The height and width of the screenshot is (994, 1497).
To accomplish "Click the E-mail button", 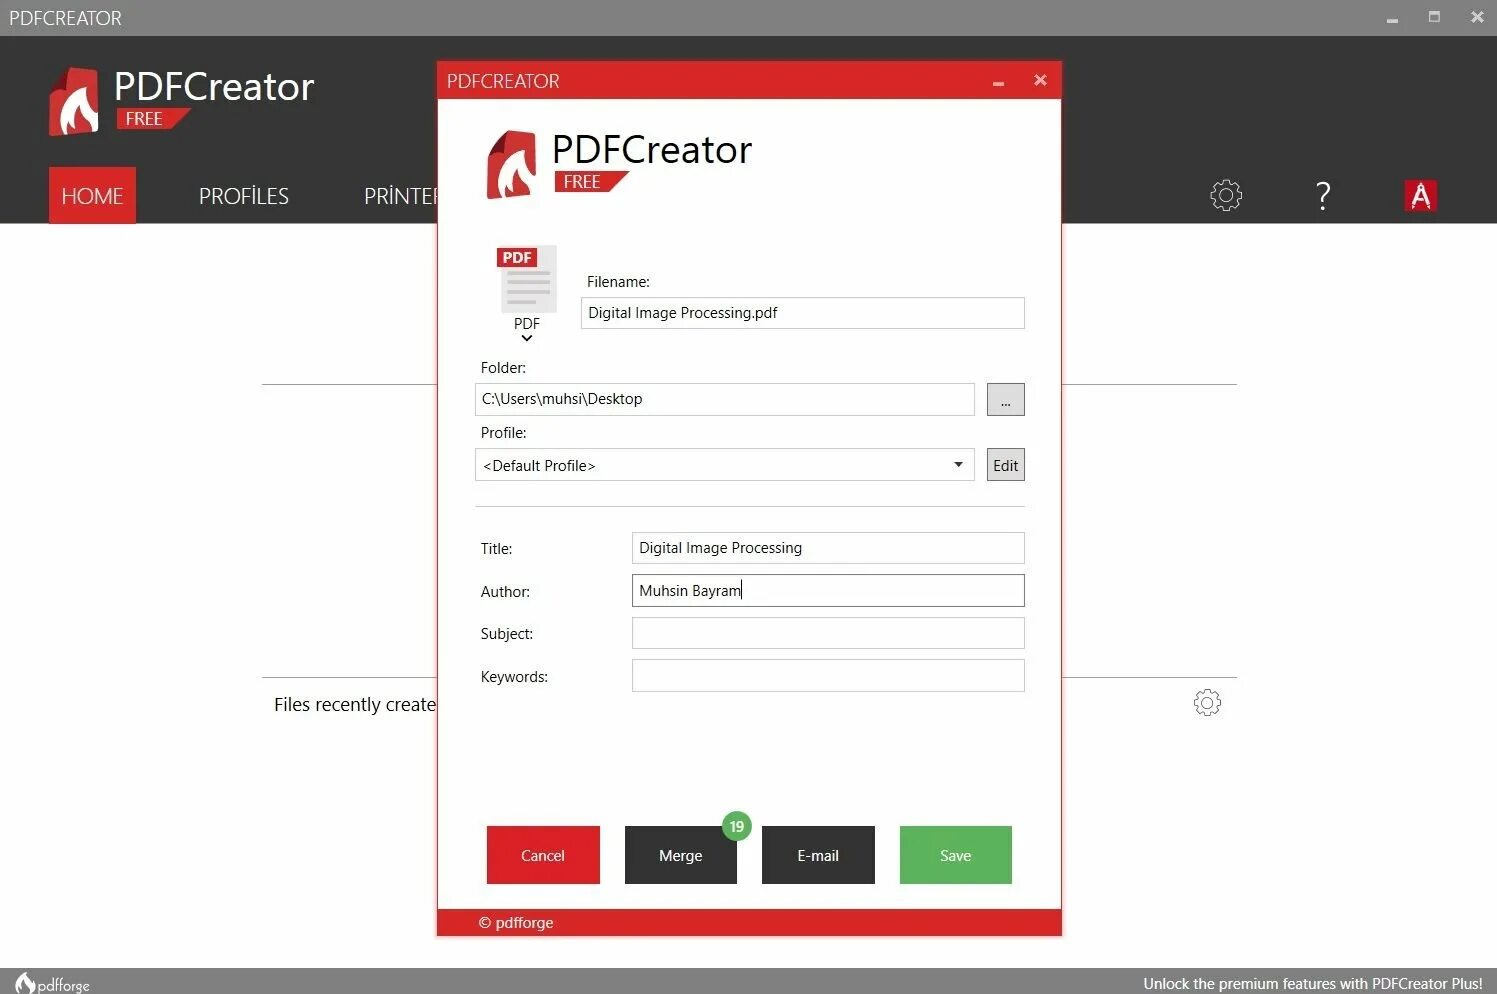I will pyautogui.click(x=818, y=855).
